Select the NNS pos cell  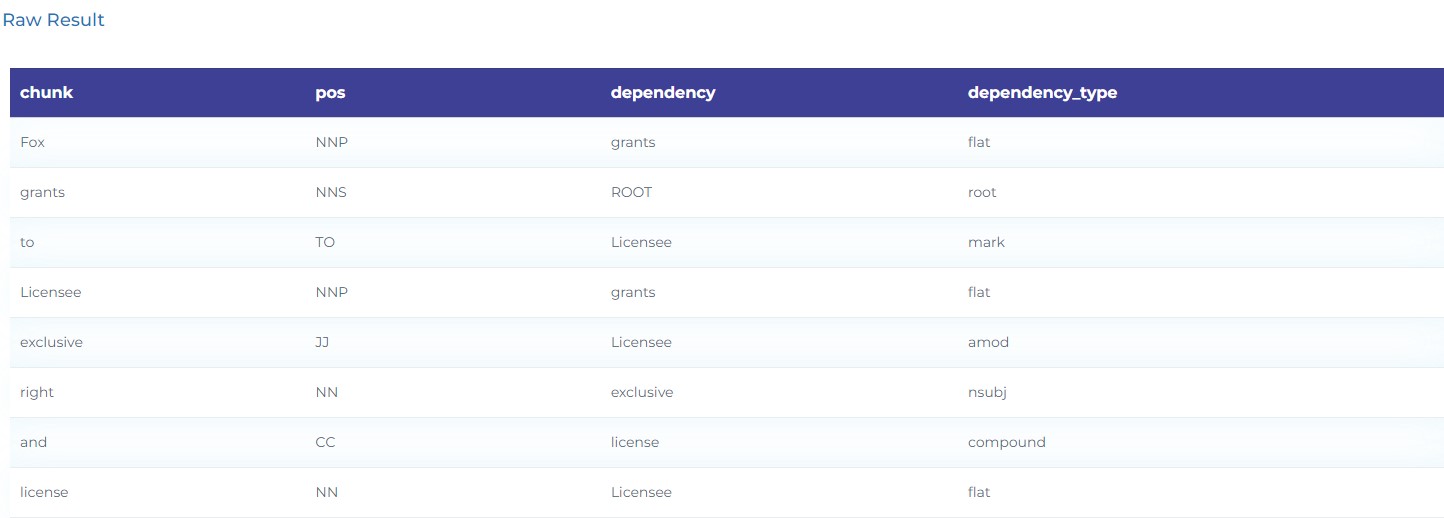pos(331,192)
